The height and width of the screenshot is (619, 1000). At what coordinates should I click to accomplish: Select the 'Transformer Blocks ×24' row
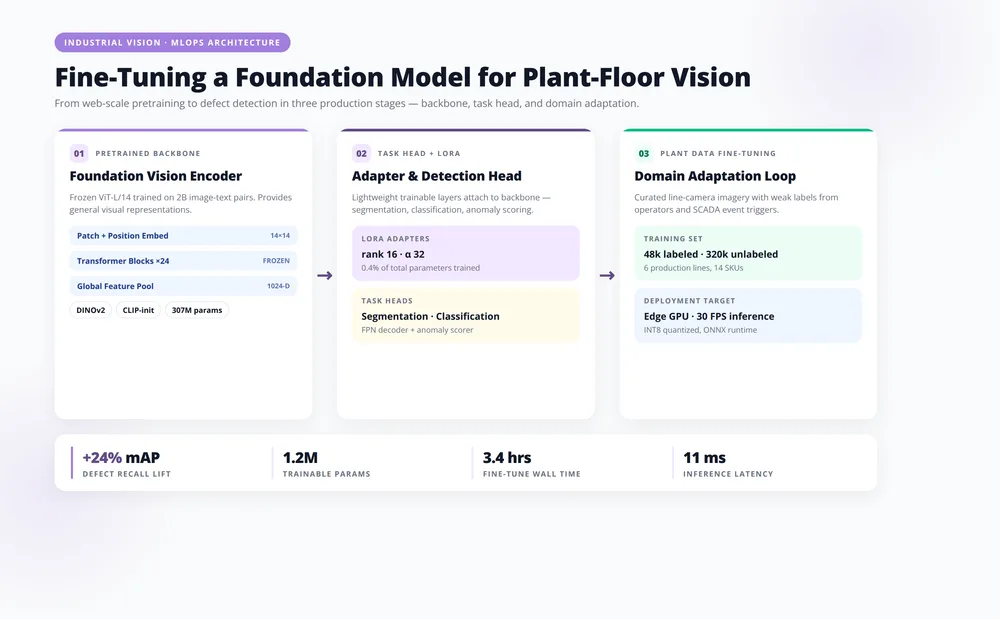(x=183, y=261)
